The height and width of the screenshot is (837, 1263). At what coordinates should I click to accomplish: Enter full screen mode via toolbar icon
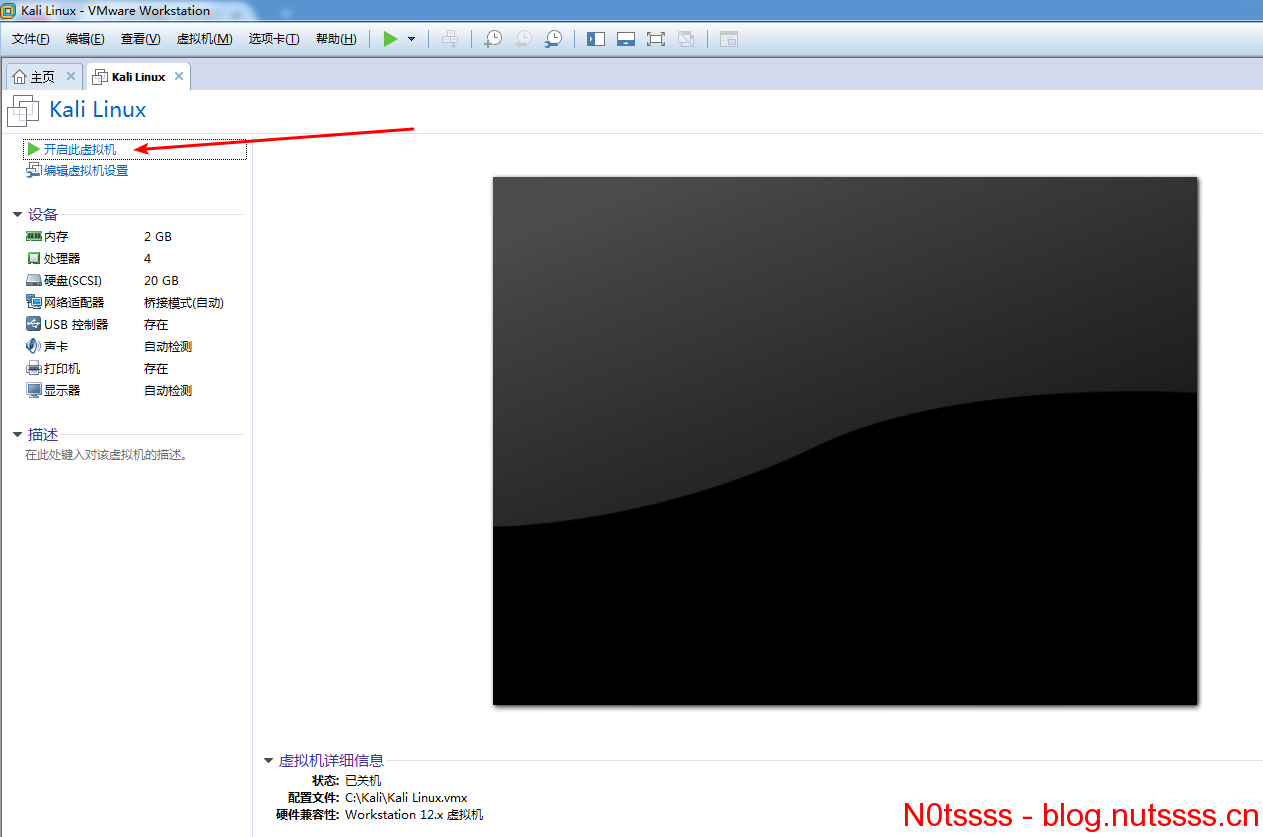pyautogui.click(x=656, y=39)
